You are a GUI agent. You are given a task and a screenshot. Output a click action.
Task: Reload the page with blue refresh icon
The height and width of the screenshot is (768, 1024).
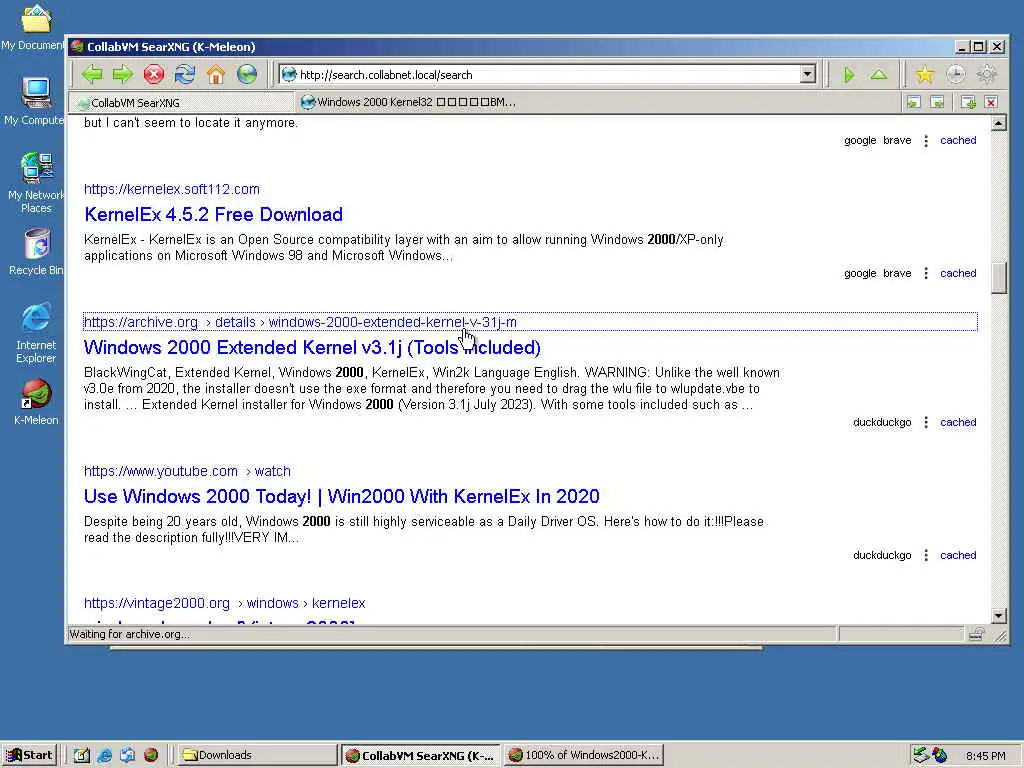point(185,74)
